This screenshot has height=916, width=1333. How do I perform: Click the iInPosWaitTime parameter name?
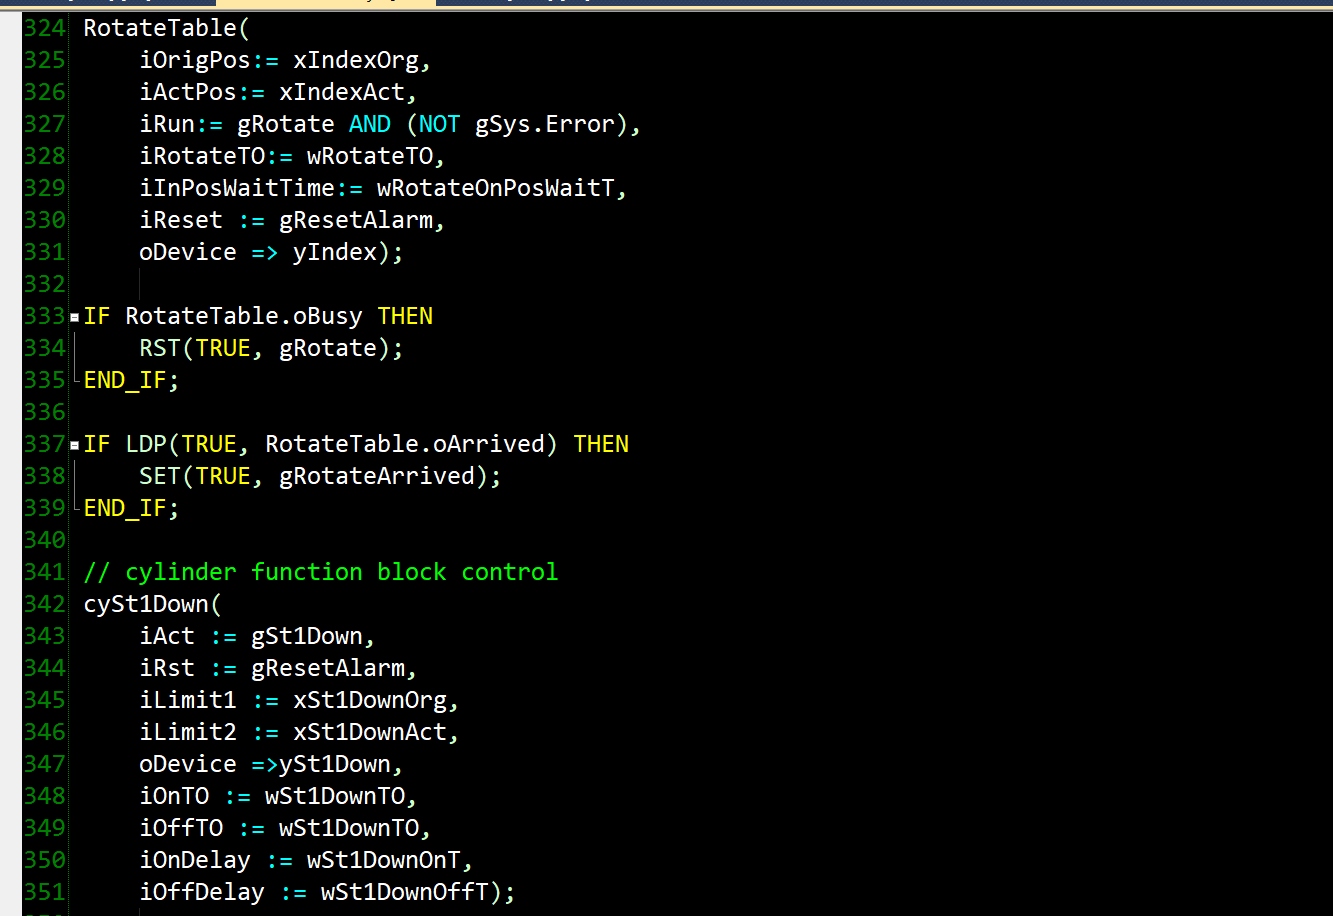pos(237,188)
